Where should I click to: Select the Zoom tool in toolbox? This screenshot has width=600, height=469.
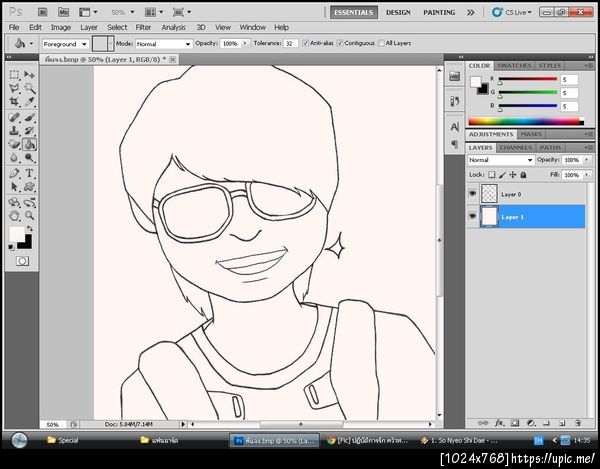coord(29,216)
